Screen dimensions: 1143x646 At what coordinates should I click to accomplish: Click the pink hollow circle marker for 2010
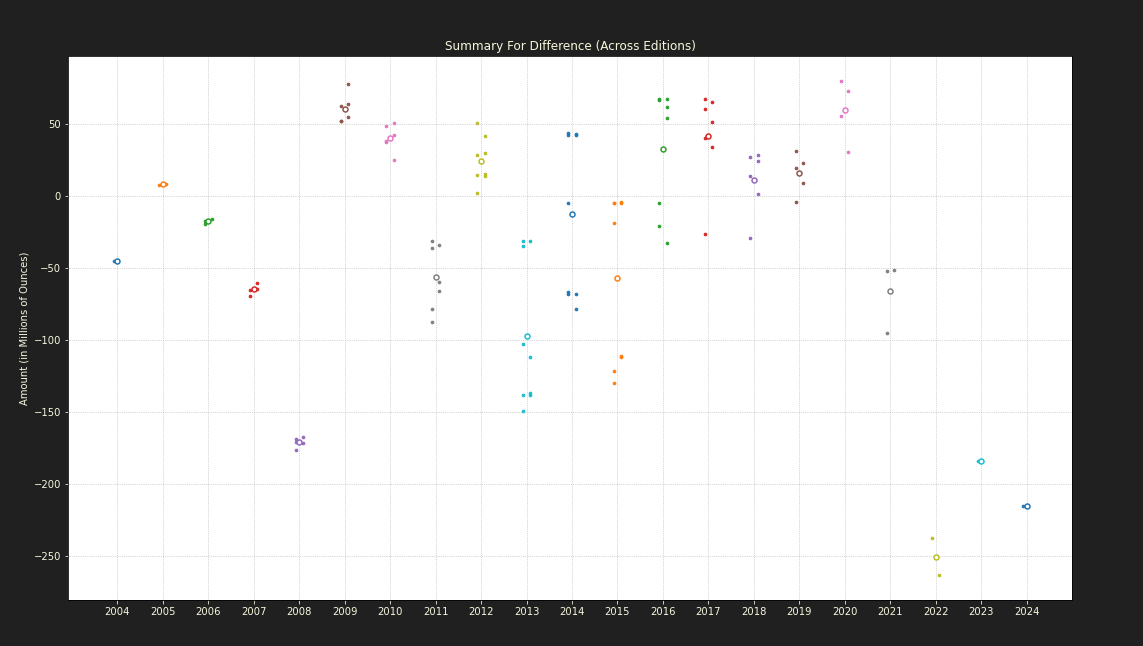tap(390, 138)
